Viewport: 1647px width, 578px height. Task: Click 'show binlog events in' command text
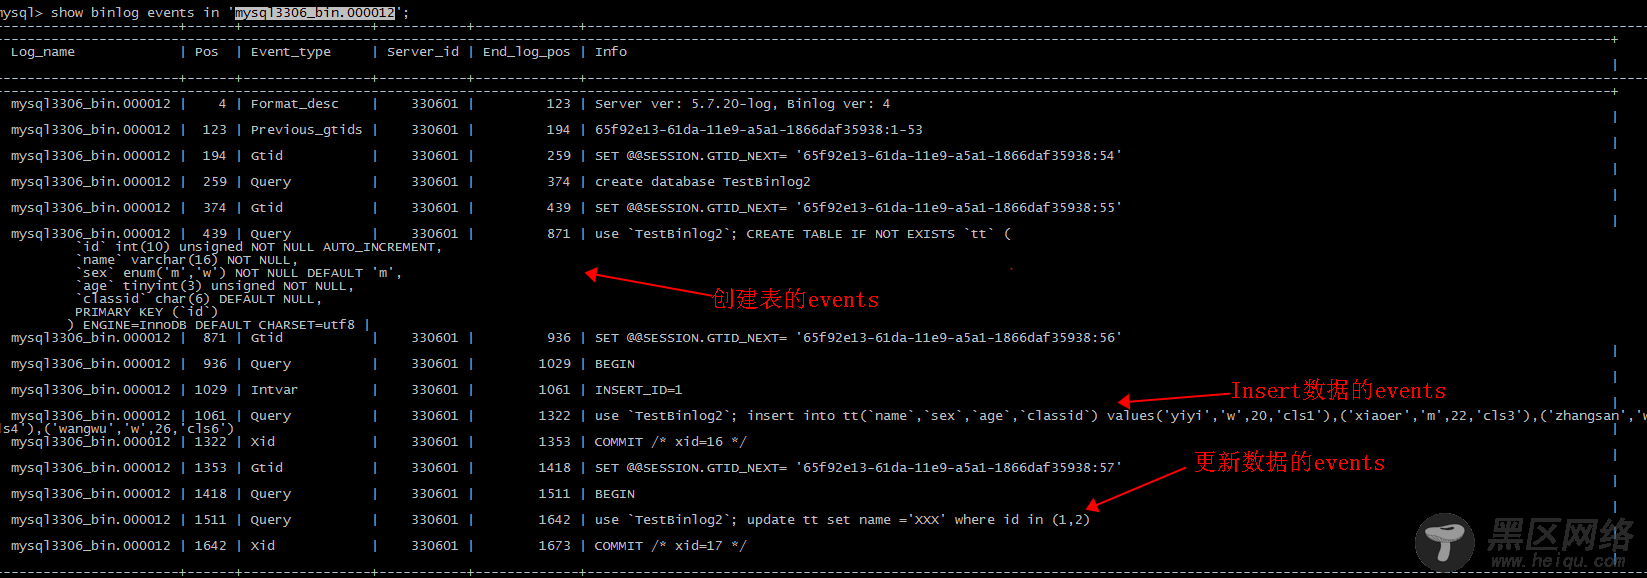pyautogui.click(x=134, y=13)
